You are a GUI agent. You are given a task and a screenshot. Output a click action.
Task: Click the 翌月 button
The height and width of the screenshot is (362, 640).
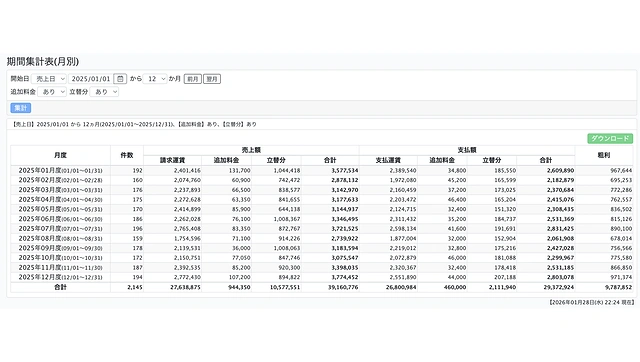pos(212,79)
